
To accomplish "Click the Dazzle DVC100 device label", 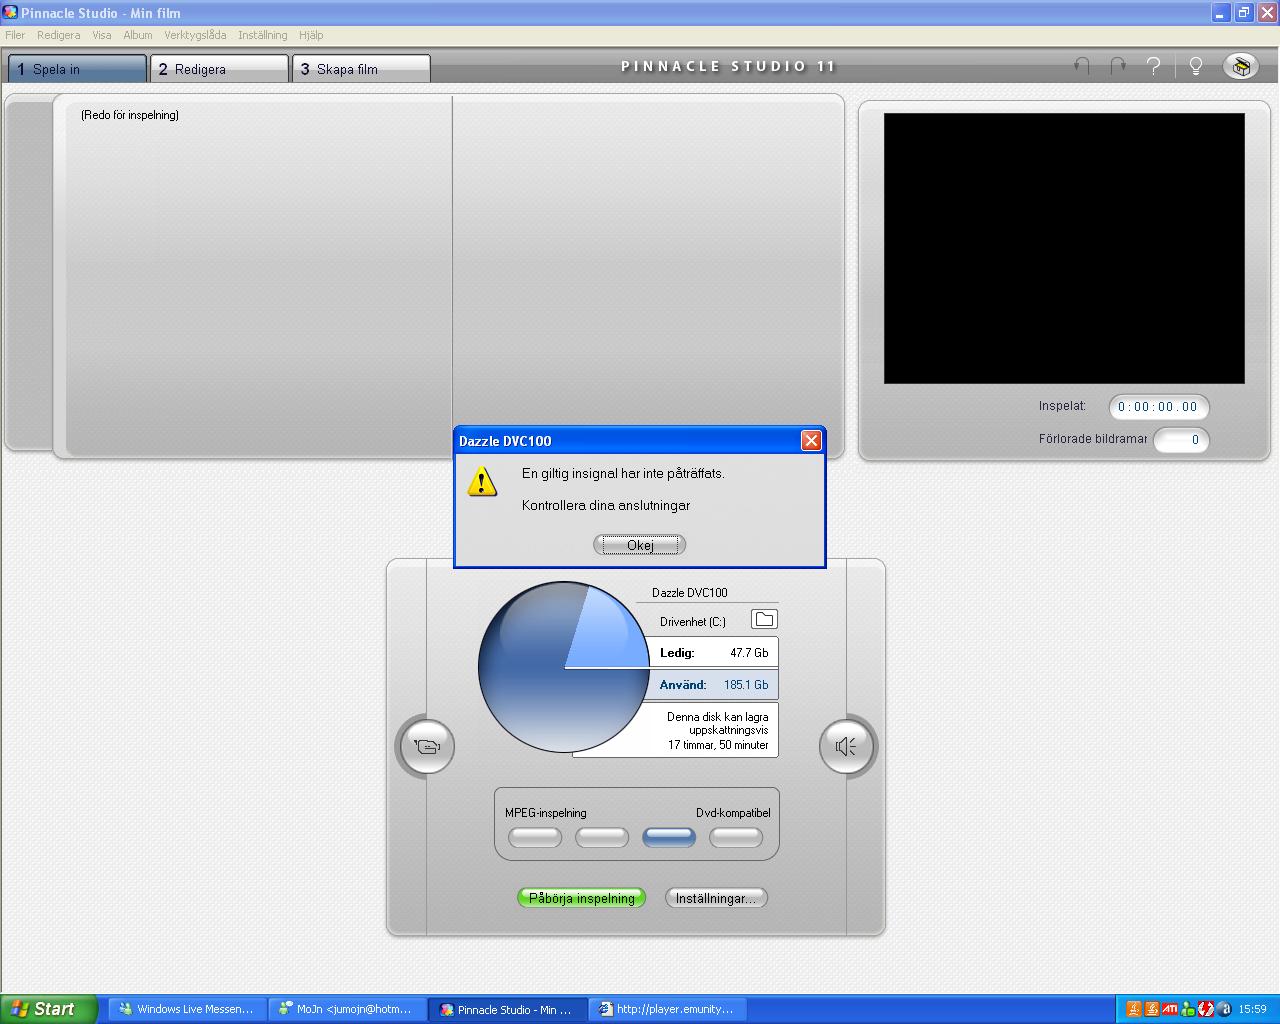I will pyautogui.click(x=690, y=593).
